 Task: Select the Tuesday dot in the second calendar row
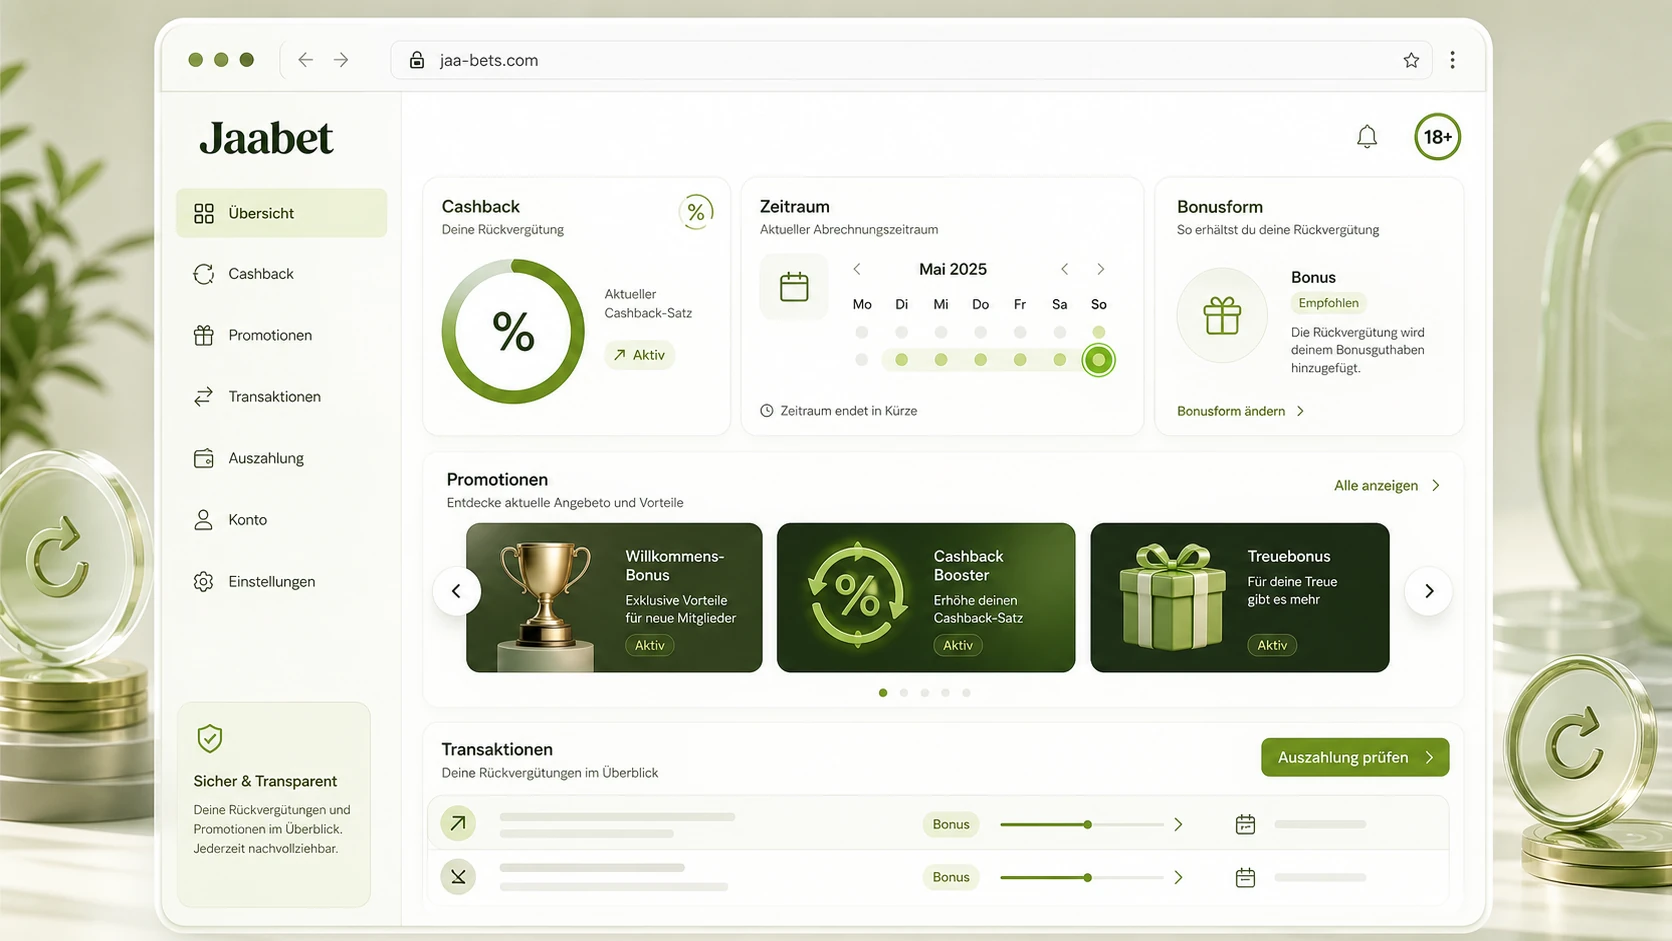tap(902, 360)
